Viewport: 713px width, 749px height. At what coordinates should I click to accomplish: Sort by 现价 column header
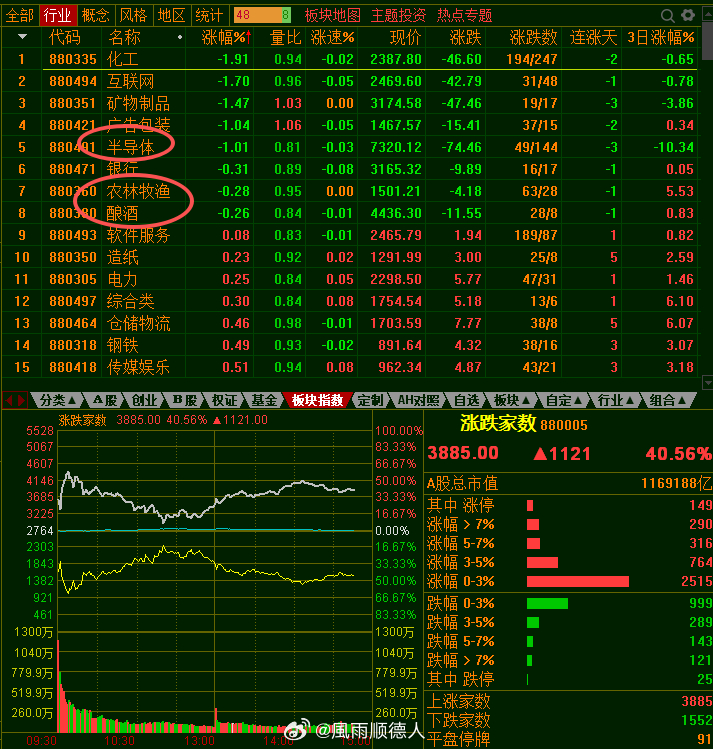pos(405,37)
